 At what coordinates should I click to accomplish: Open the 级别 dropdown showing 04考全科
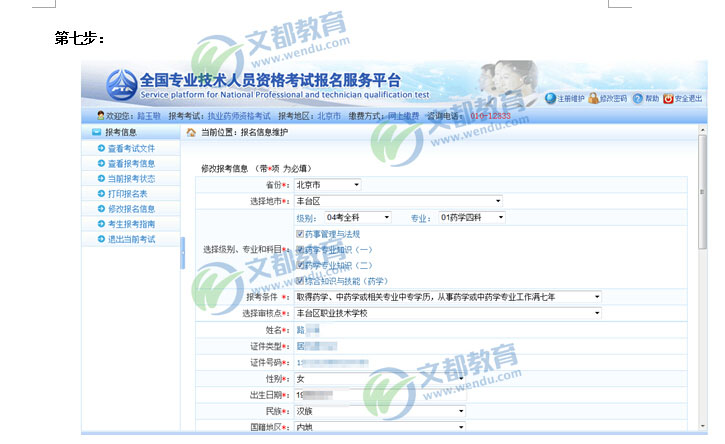point(358,217)
